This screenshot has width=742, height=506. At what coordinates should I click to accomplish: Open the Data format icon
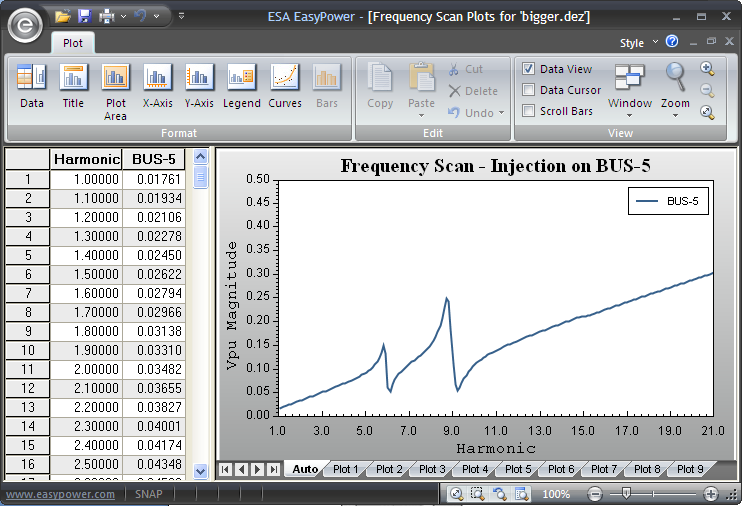(32, 86)
